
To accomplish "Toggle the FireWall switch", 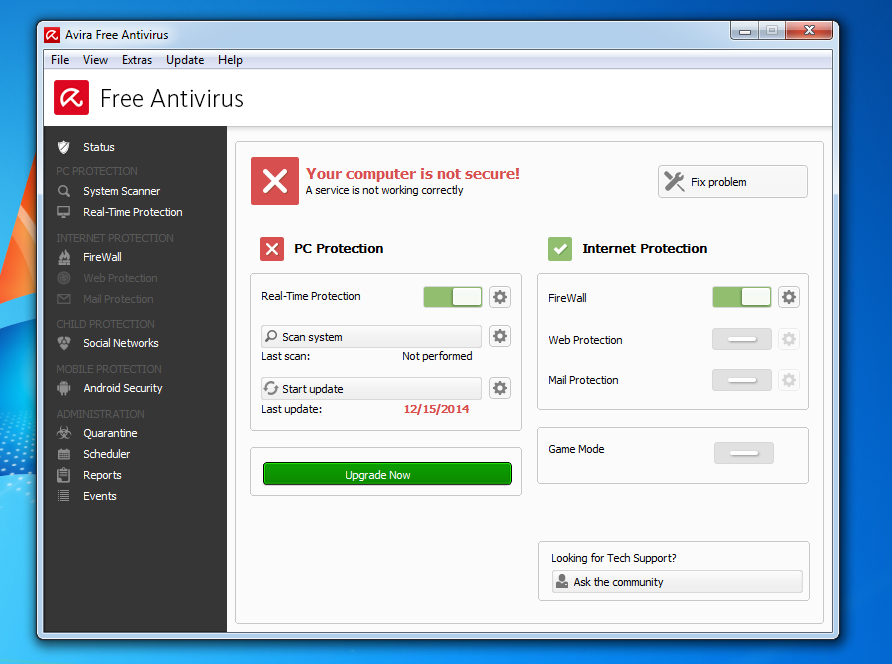I will pos(742,297).
